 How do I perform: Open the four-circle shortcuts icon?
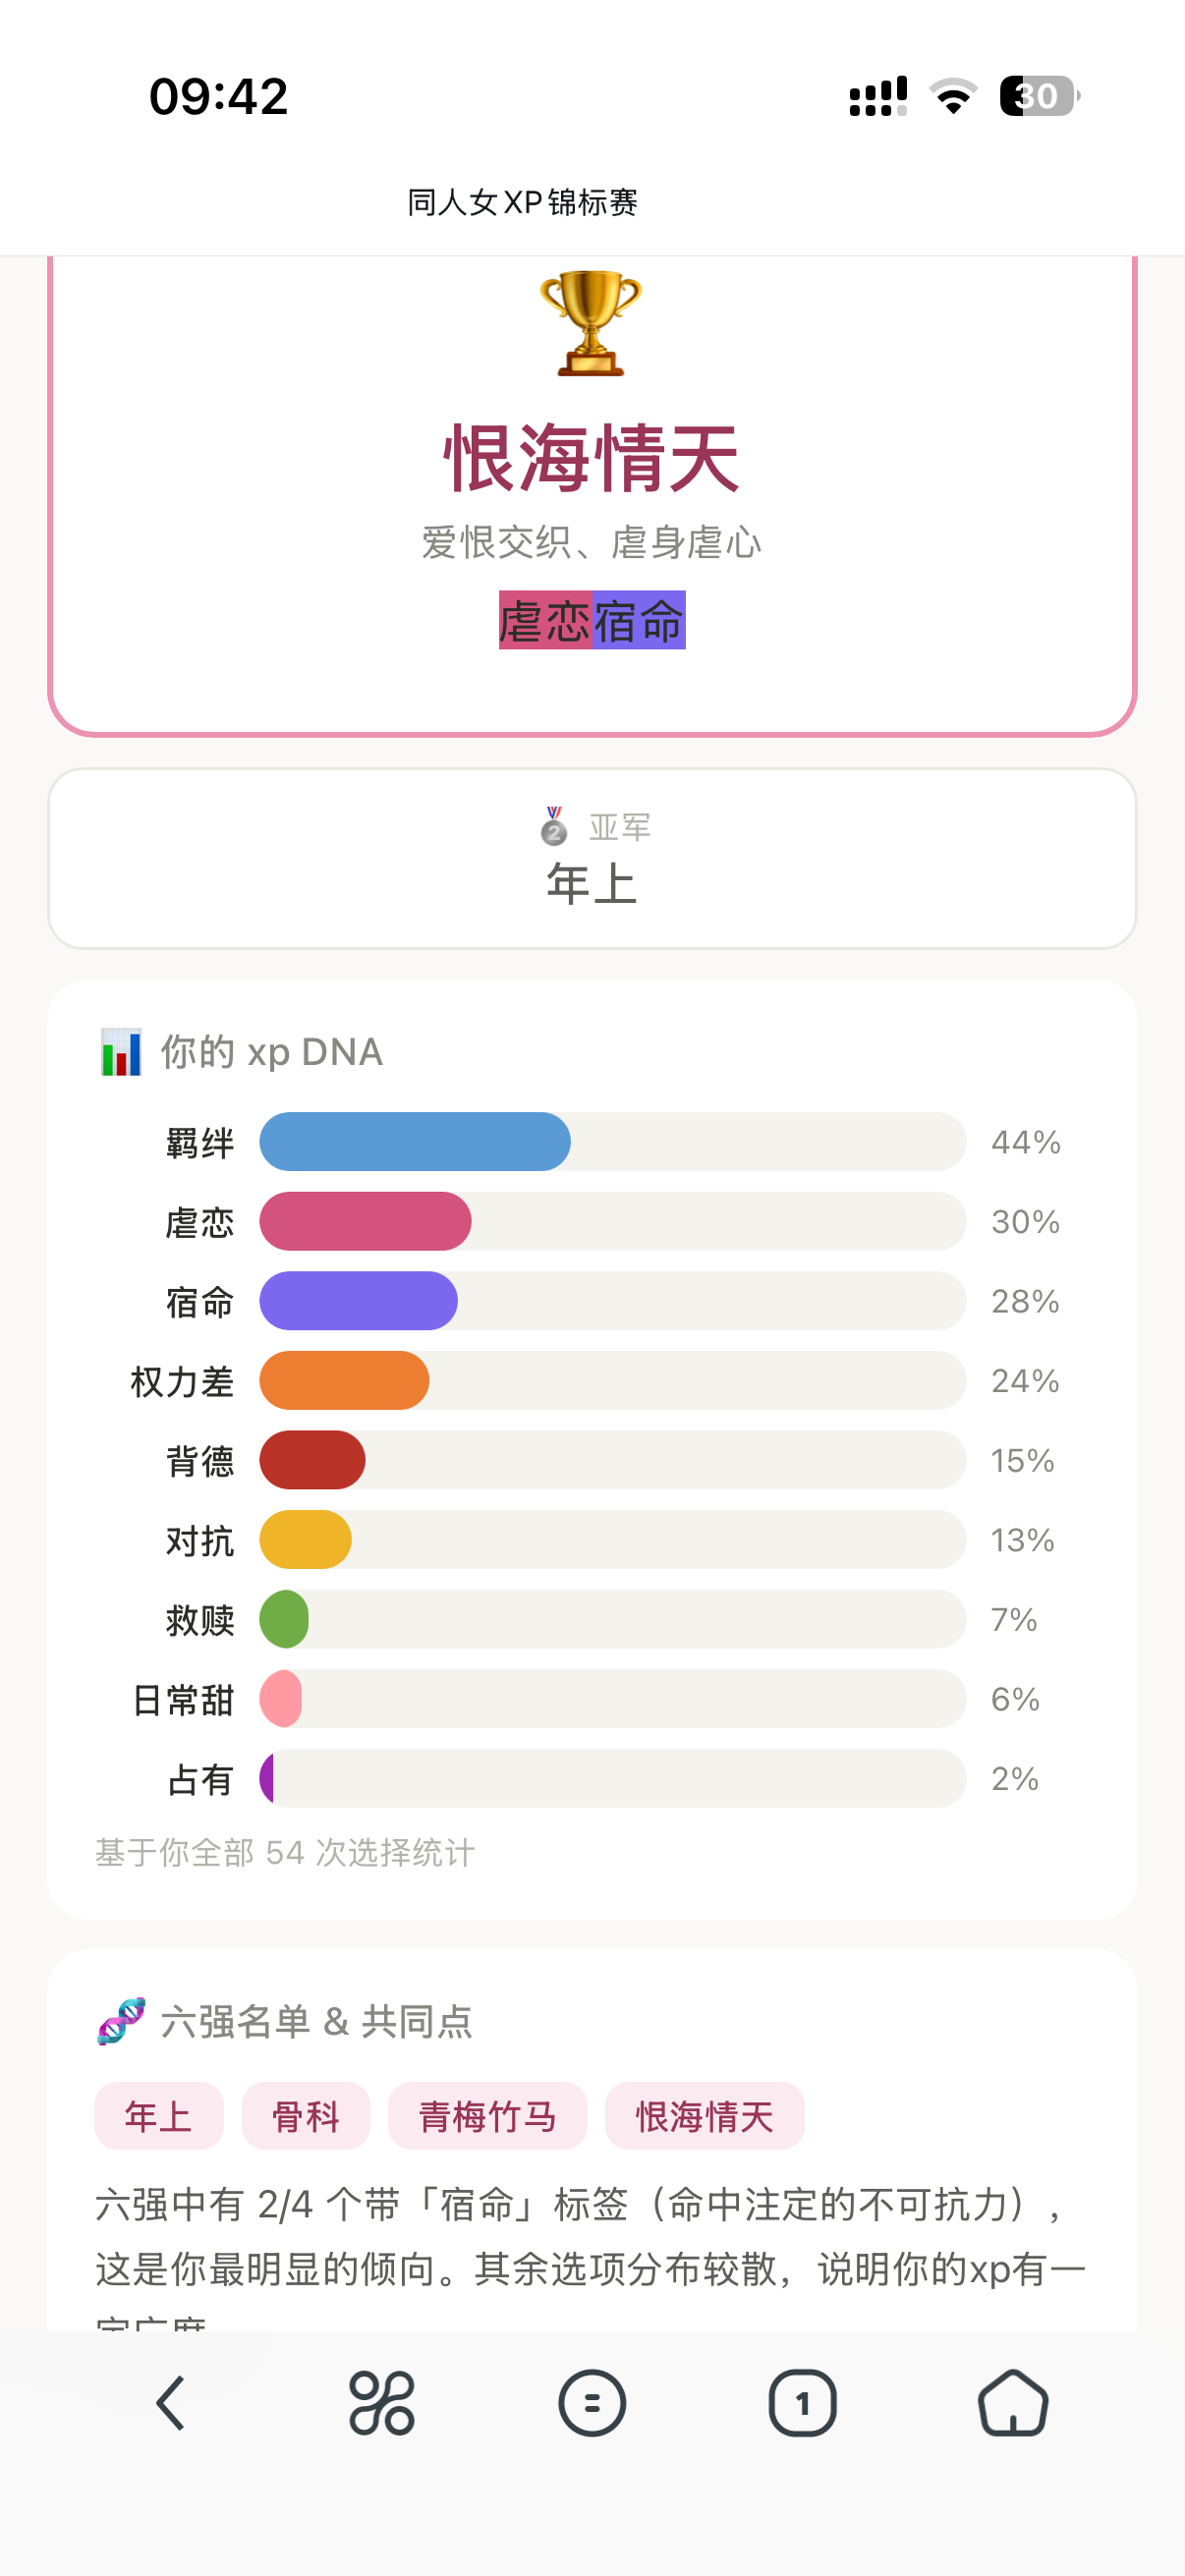(381, 2403)
